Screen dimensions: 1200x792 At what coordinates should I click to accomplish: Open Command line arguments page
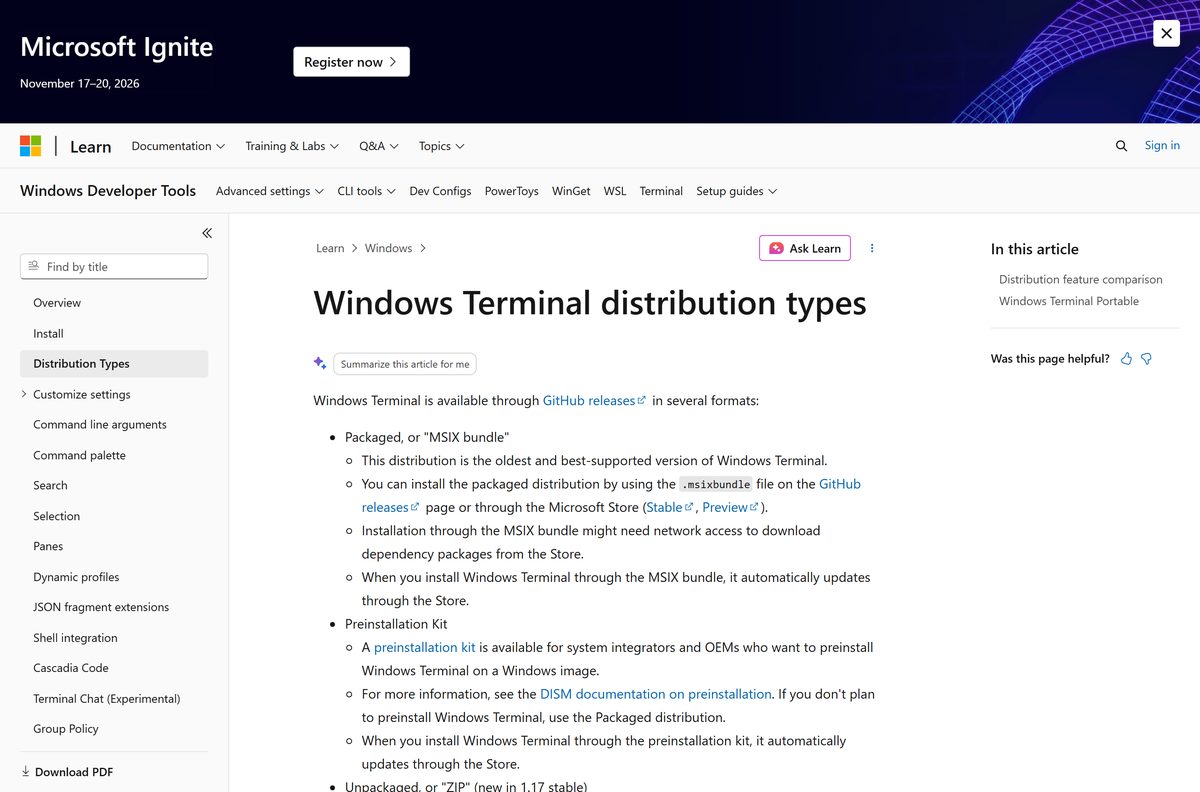pyautogui.click(x=100, y=425)
